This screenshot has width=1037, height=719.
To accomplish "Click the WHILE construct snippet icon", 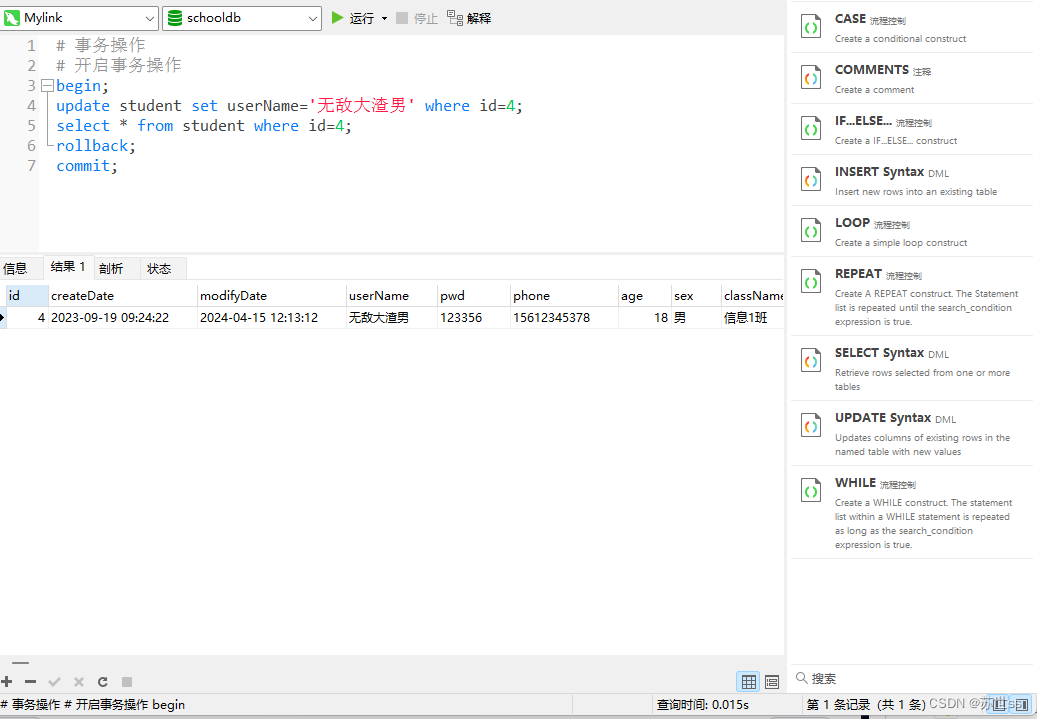I will 810,490.
